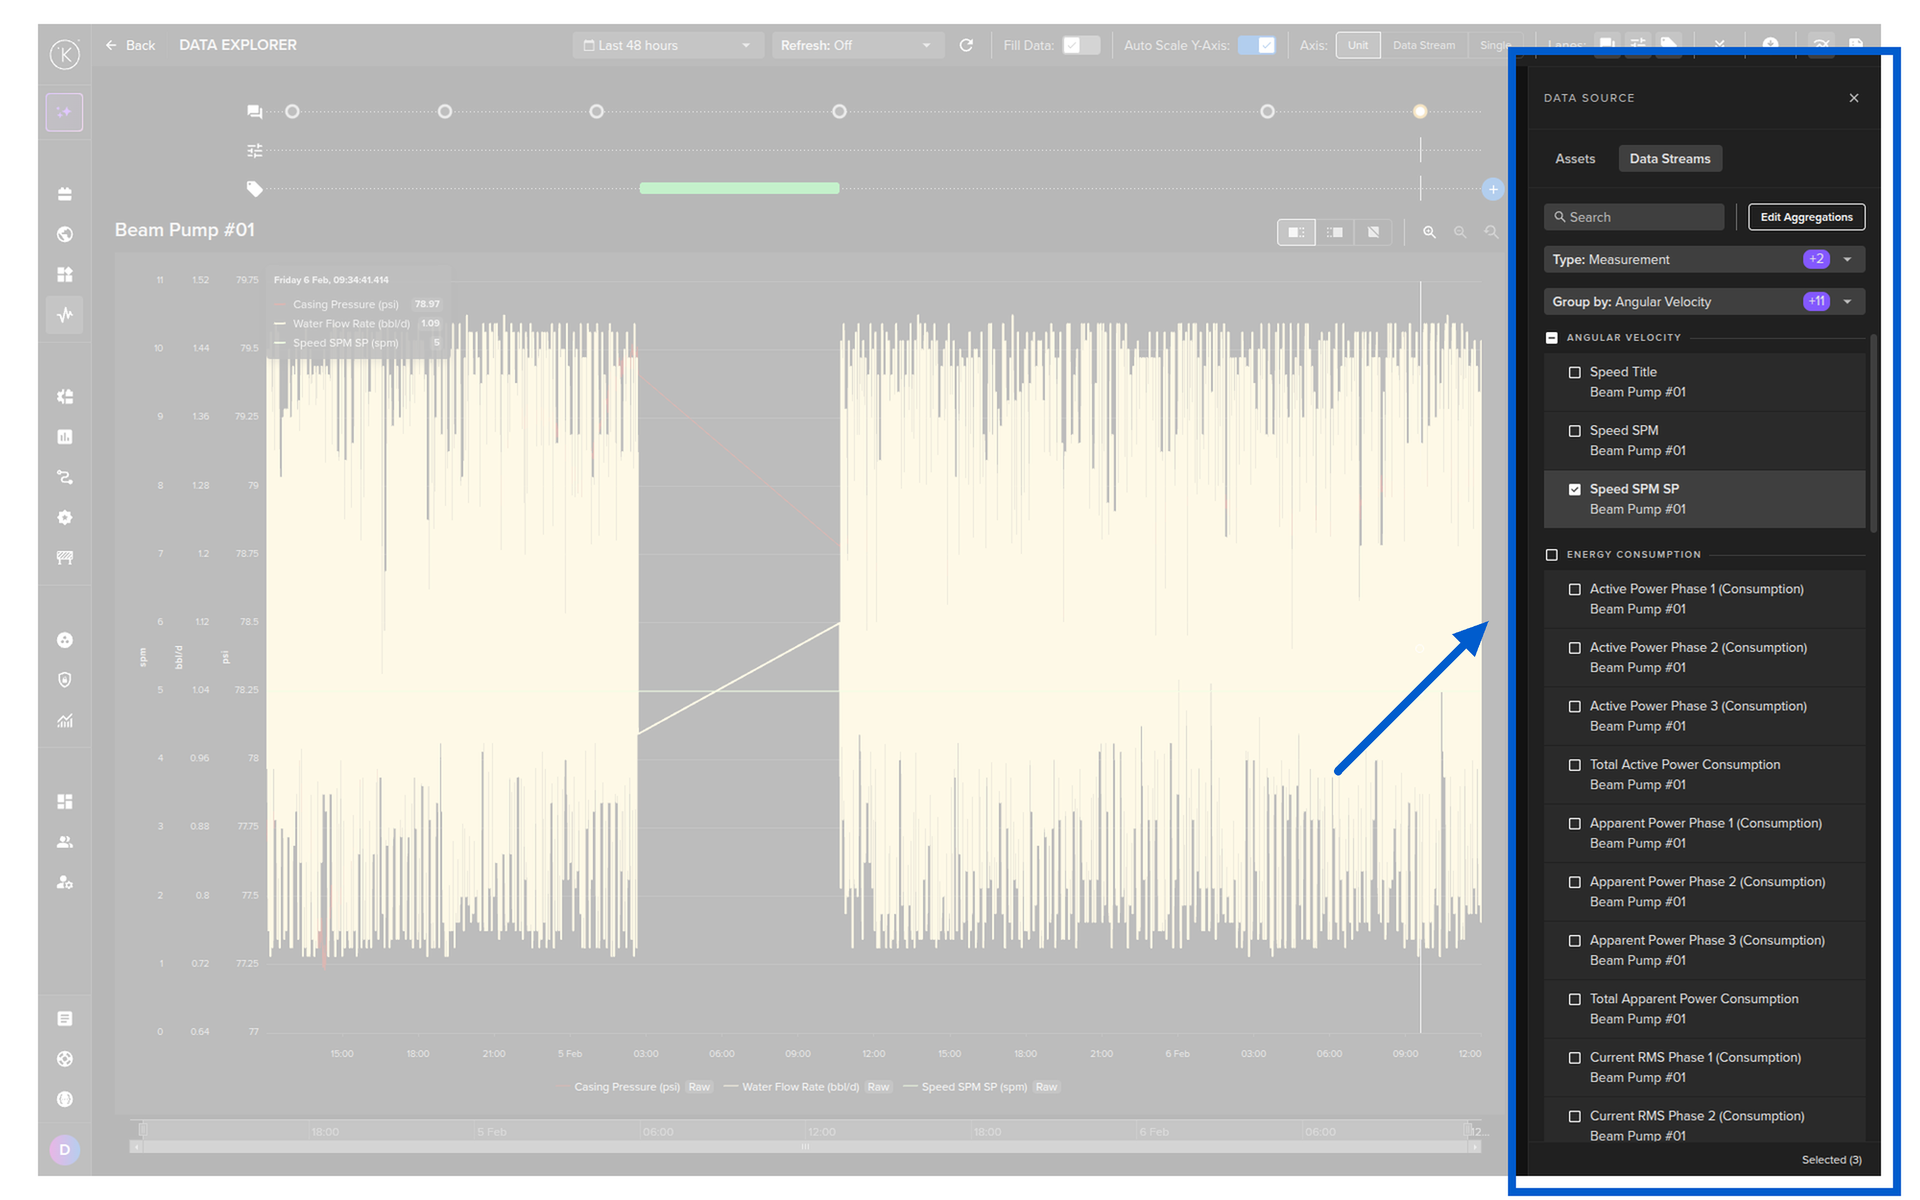Click the annotations comment icon above the chart
The image size is (1920, 1200).
point(255,112)
